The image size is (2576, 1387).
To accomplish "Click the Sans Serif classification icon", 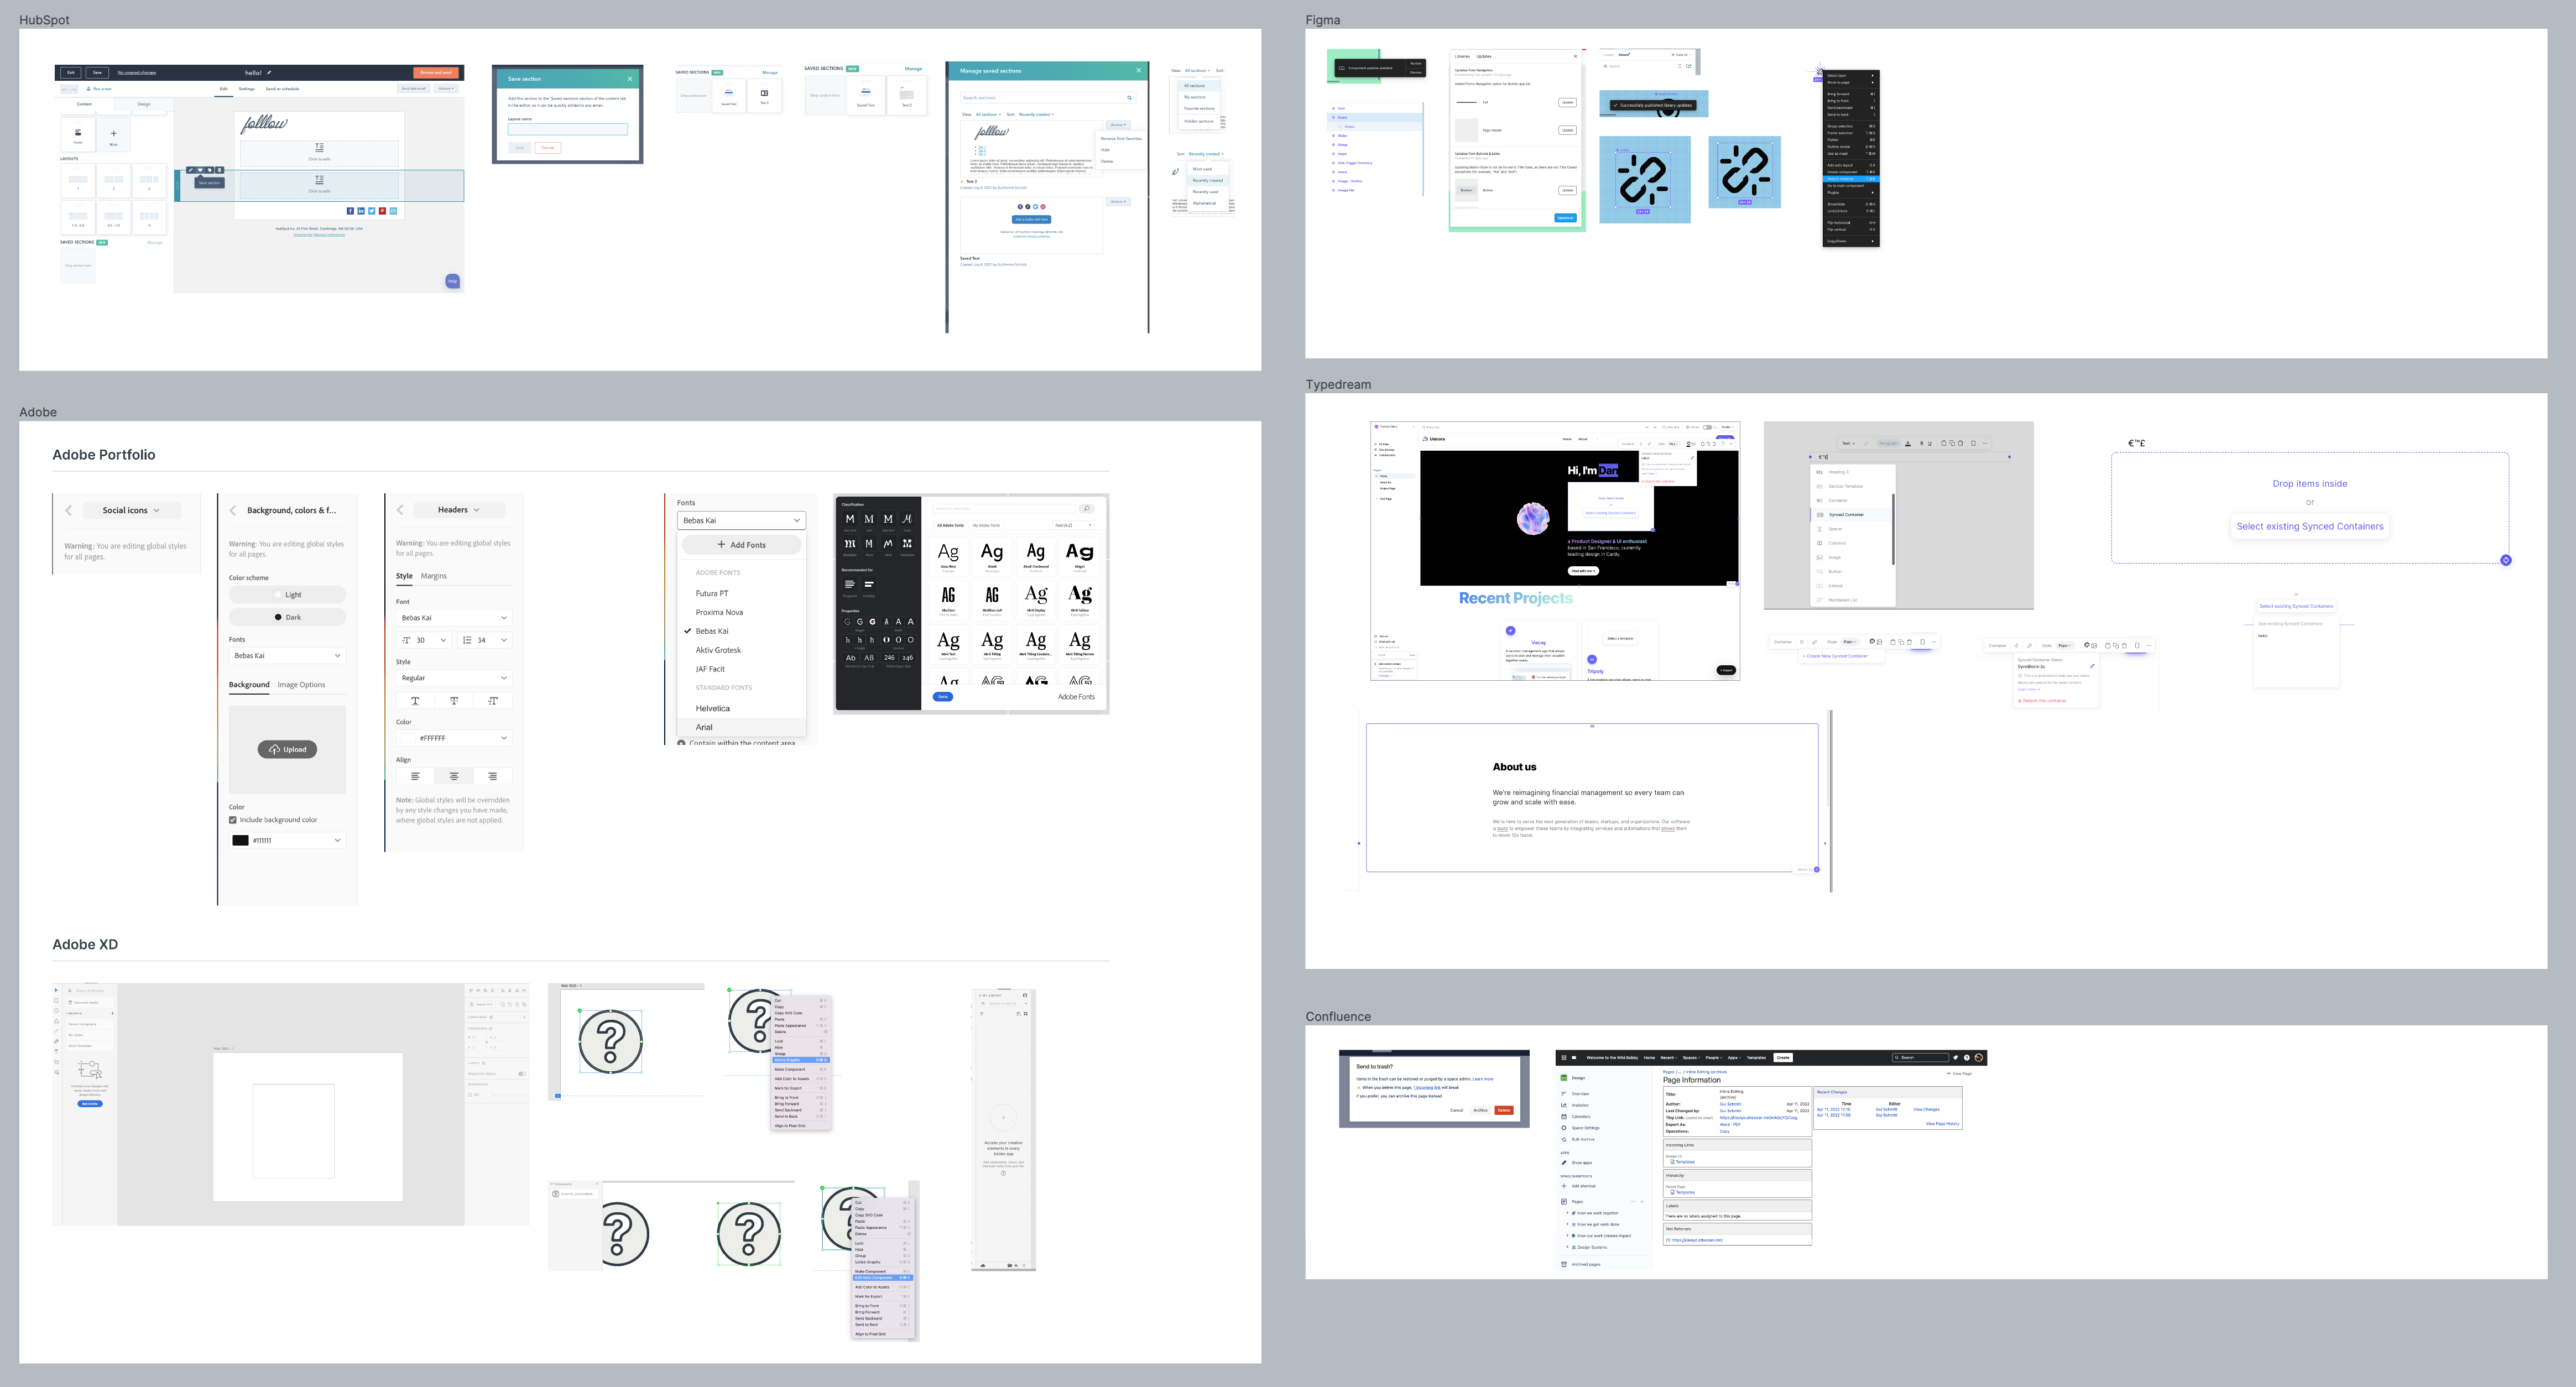I will click(x=849, y=520).
